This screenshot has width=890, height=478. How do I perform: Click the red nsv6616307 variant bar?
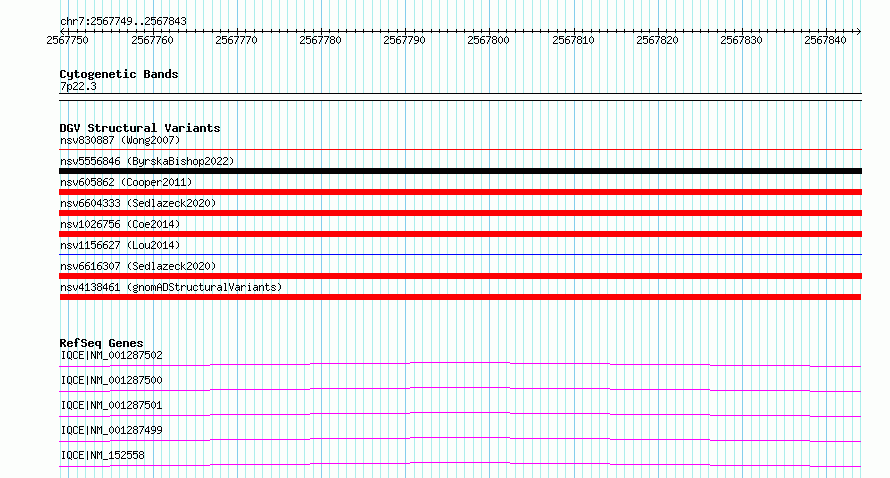(x=460, y=276)
